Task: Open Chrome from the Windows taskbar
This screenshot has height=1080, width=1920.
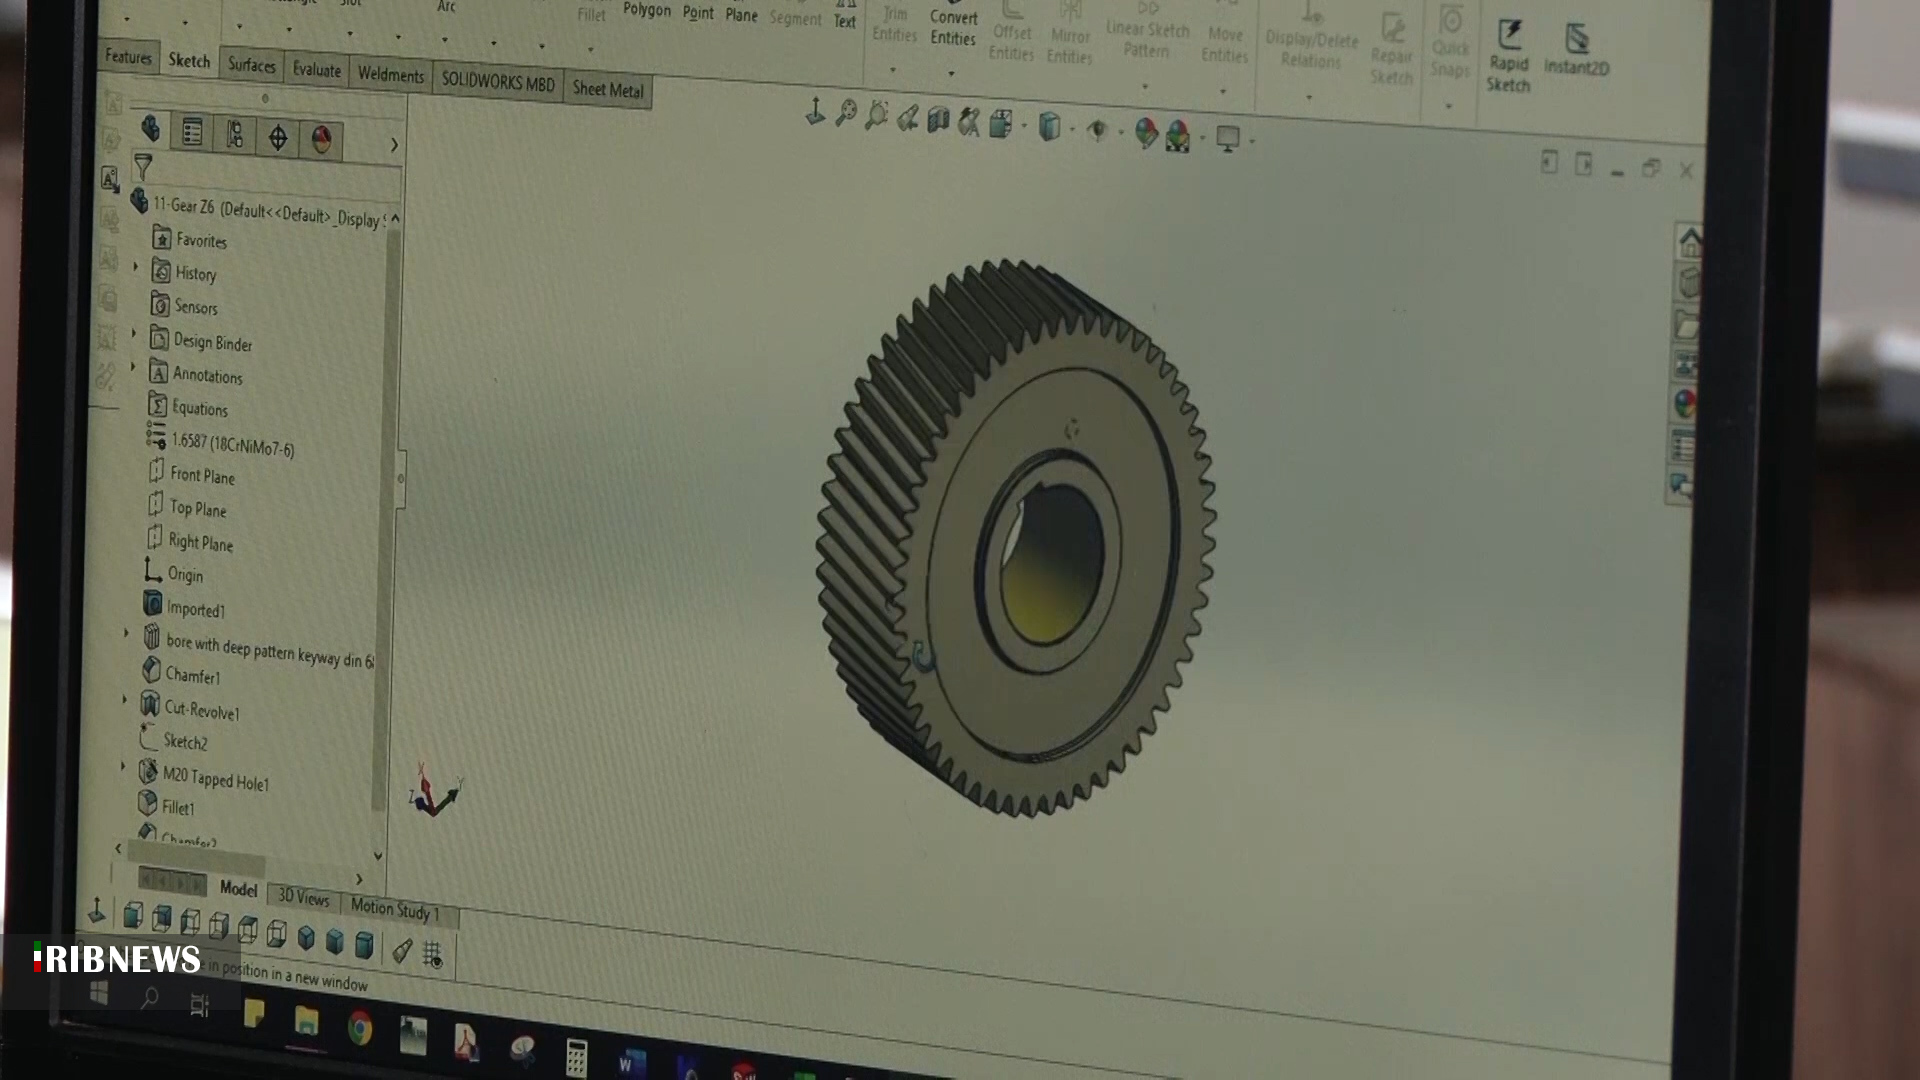Action: tap(360, 1029)
